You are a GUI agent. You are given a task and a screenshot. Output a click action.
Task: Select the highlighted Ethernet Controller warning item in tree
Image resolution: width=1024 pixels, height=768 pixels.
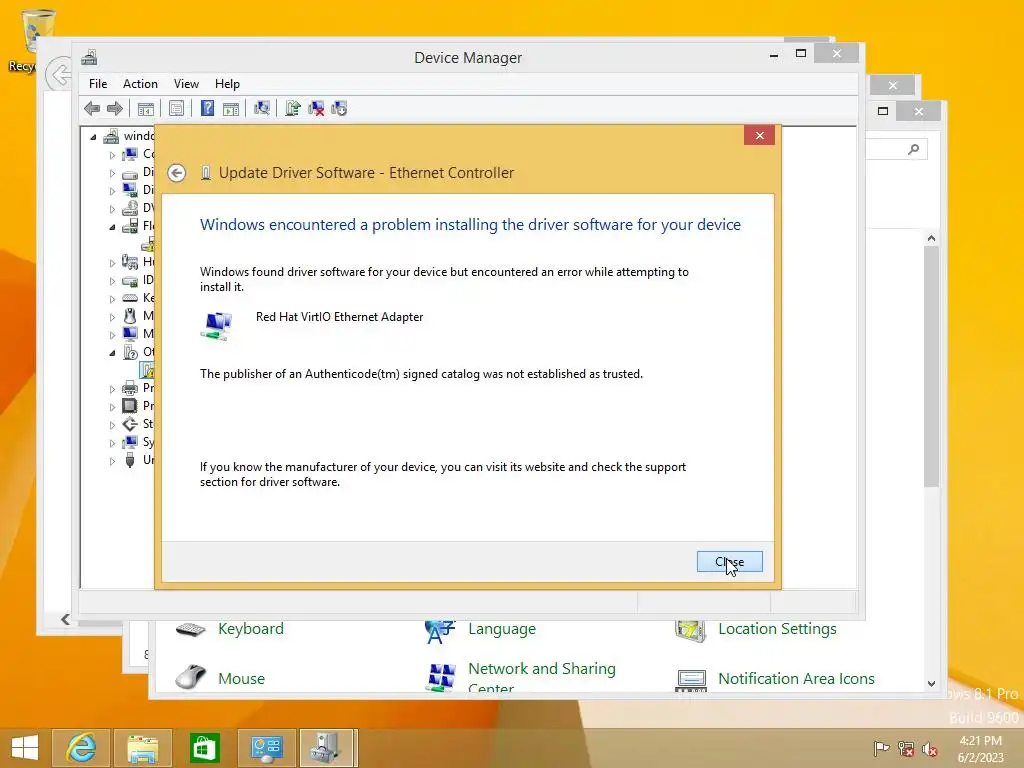148,370
